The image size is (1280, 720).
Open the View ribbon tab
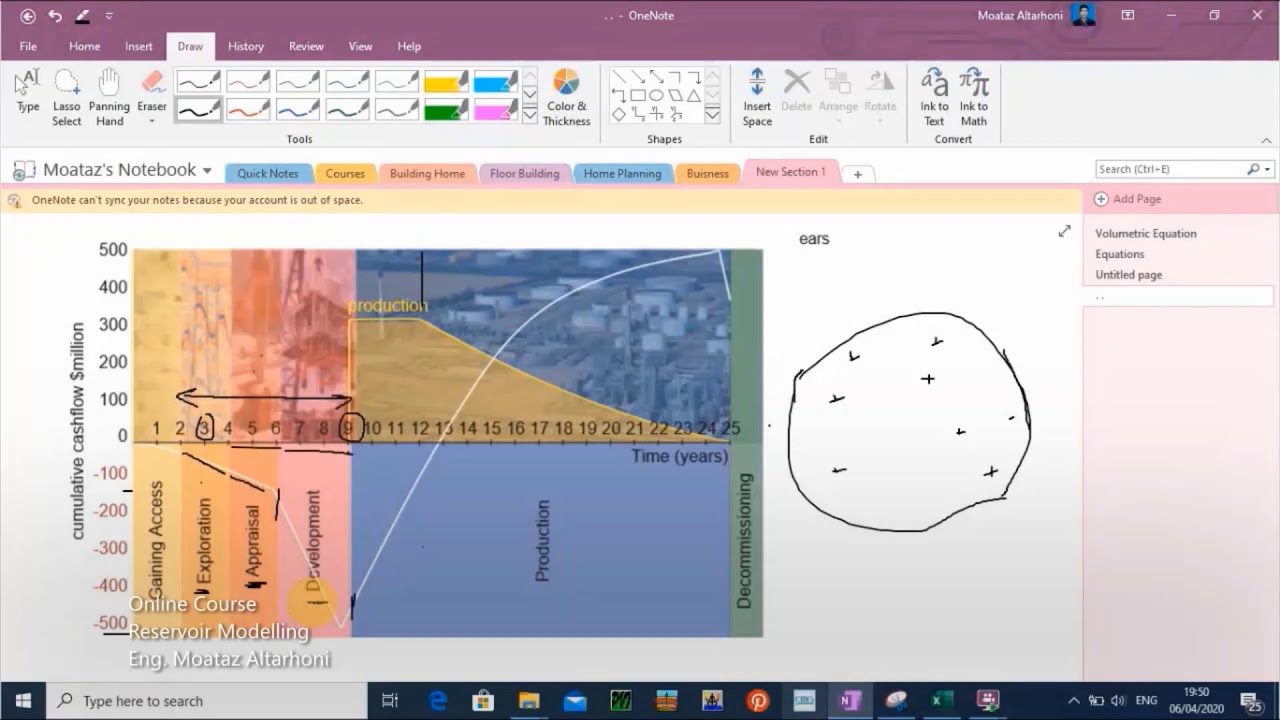(360, 46)
